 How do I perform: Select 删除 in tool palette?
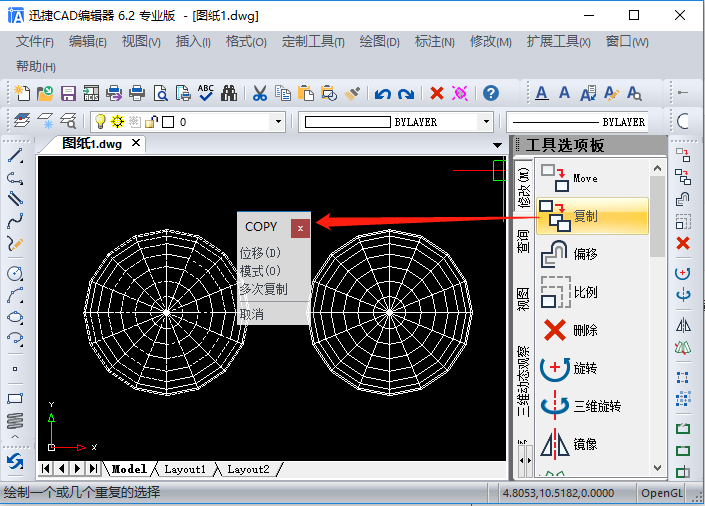[593, 330]
